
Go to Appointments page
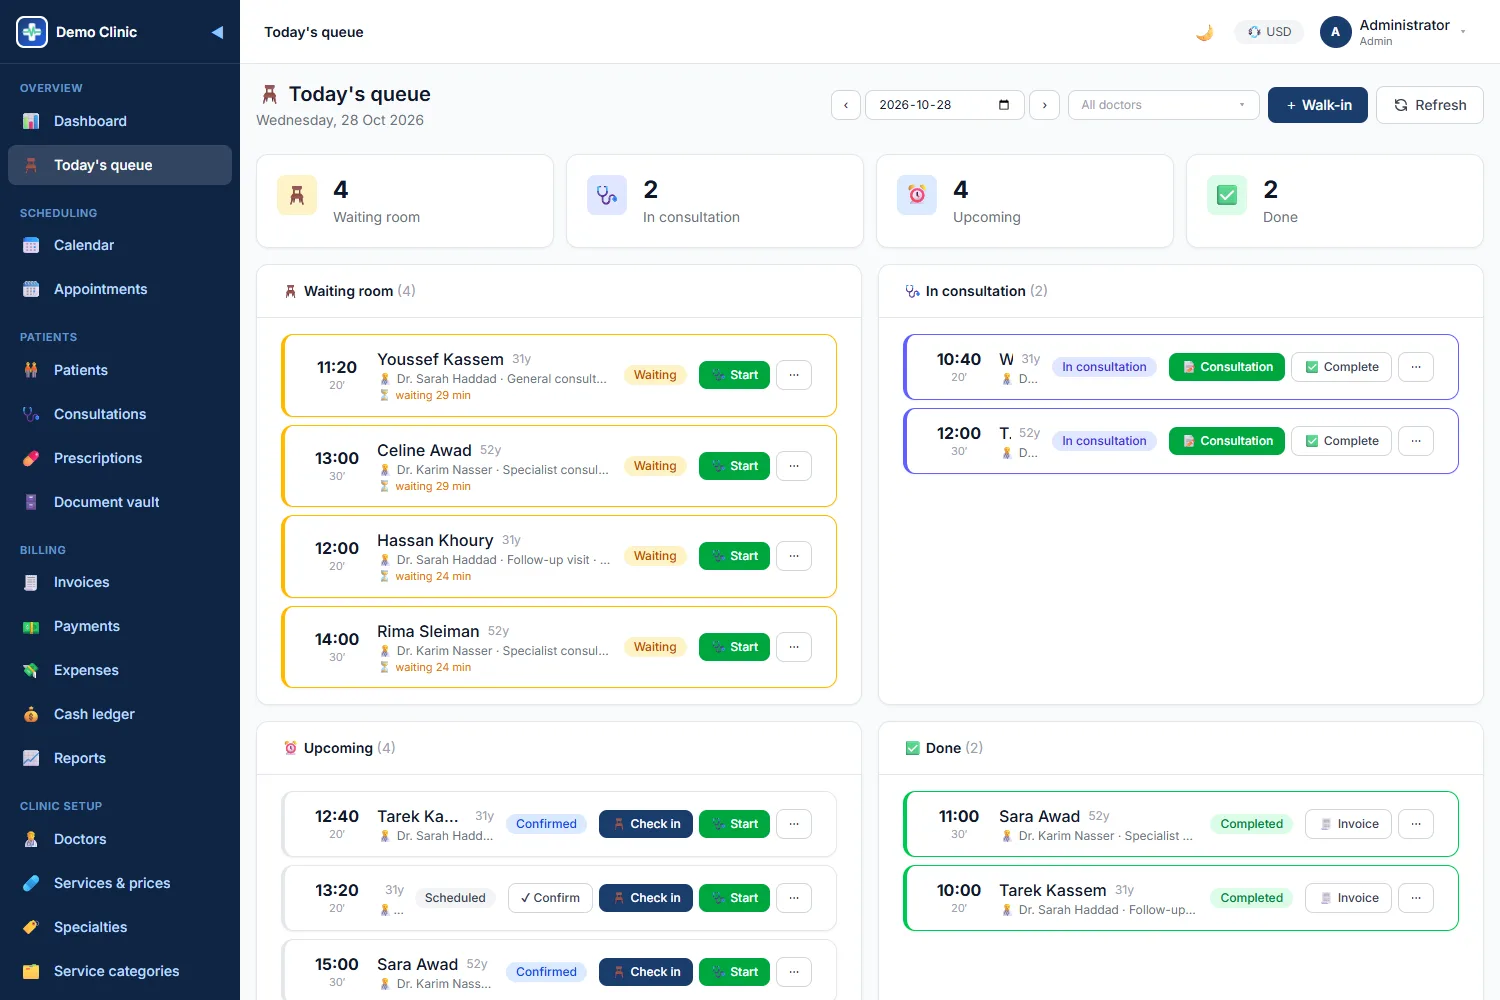pos(120,289)
